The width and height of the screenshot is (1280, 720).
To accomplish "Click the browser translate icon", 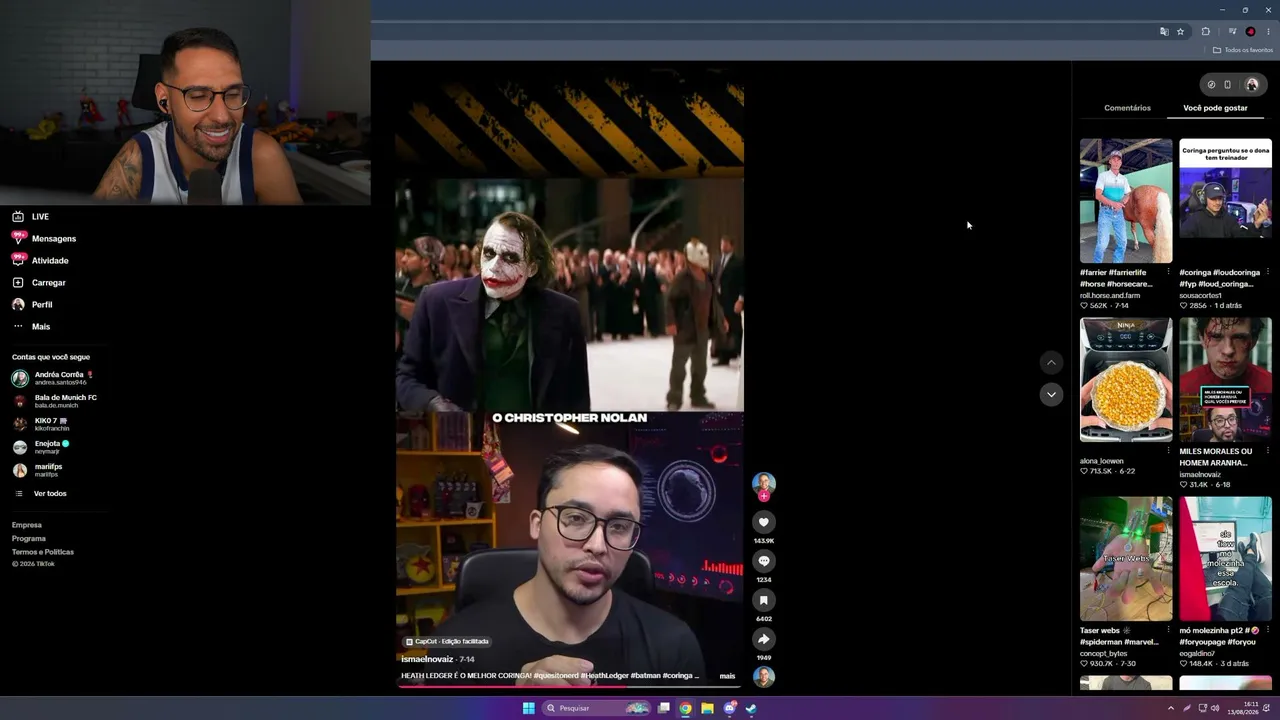I will 1164,32.
